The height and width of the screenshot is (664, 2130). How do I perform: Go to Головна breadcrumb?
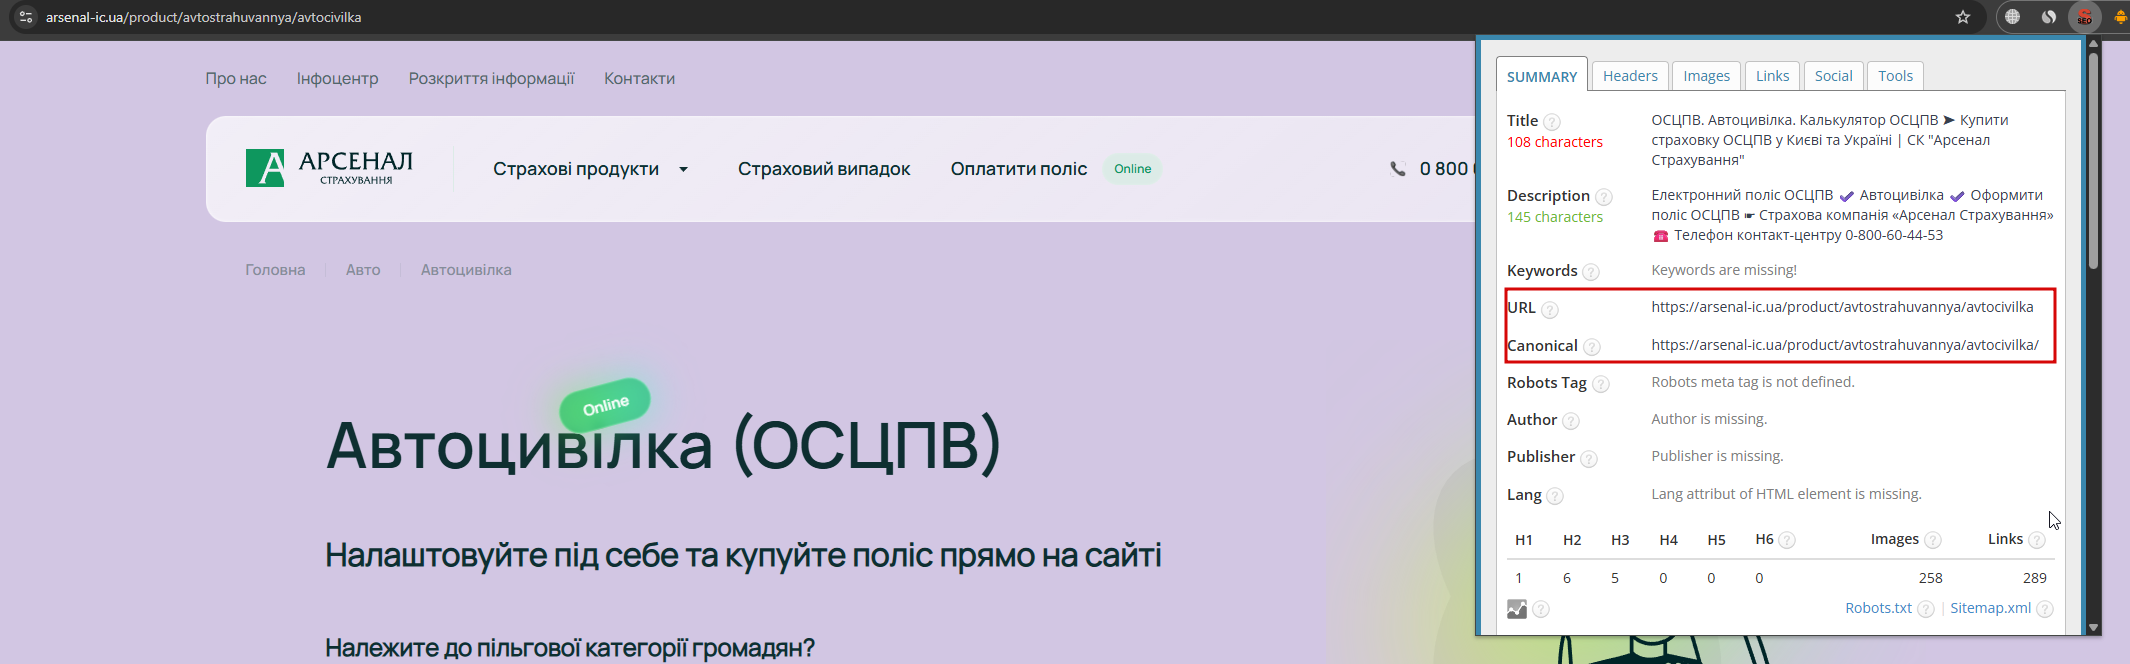pos(275,270)
